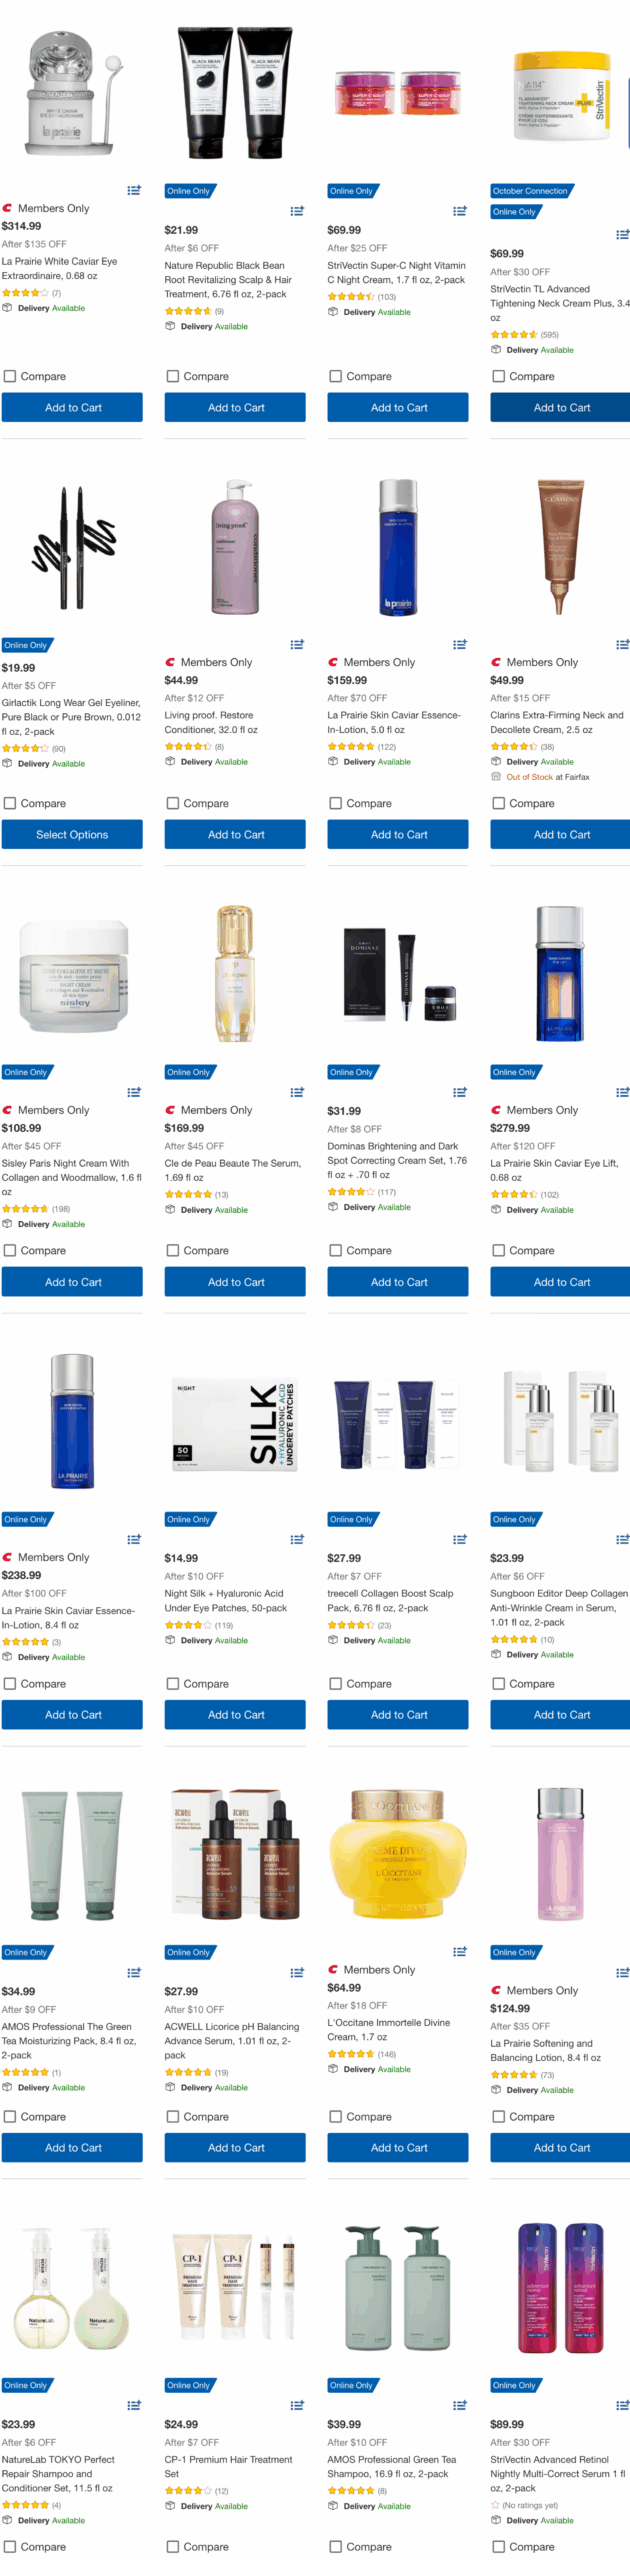This screenshot has width=630, height=2560.
Task: Open ACWELL Licorice pH Balancing Serum link
Action: click(x=232, y=2041)
